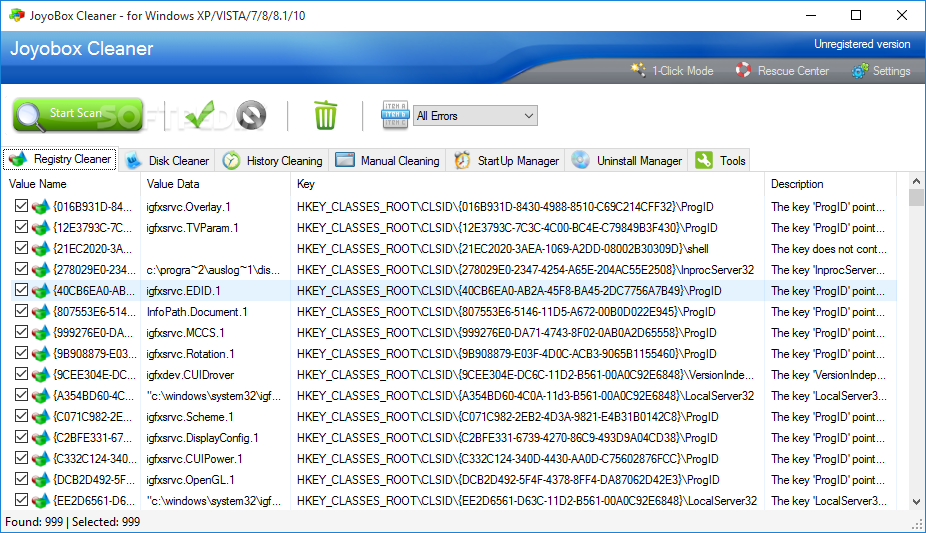926x533 pixels.
Task: Click registry icon of {21EC2020-3A row
Action: coord(40,248)
